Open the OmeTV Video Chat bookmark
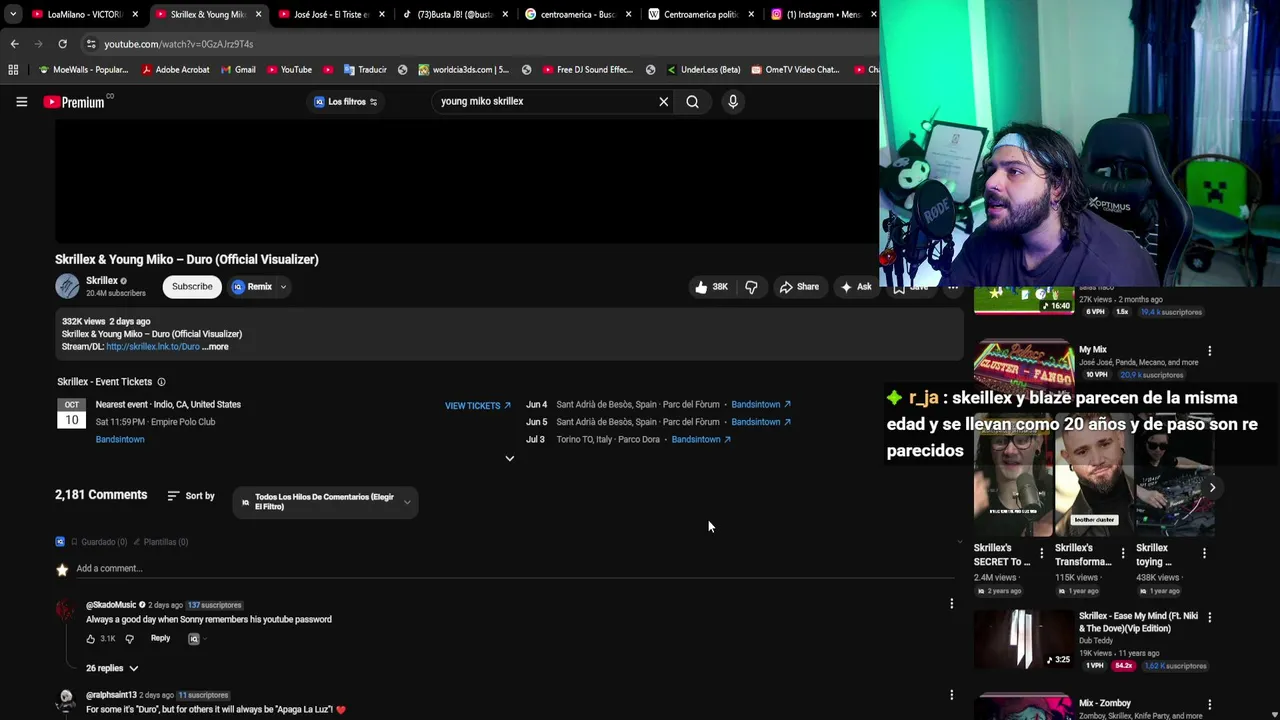 click(794, 70)
